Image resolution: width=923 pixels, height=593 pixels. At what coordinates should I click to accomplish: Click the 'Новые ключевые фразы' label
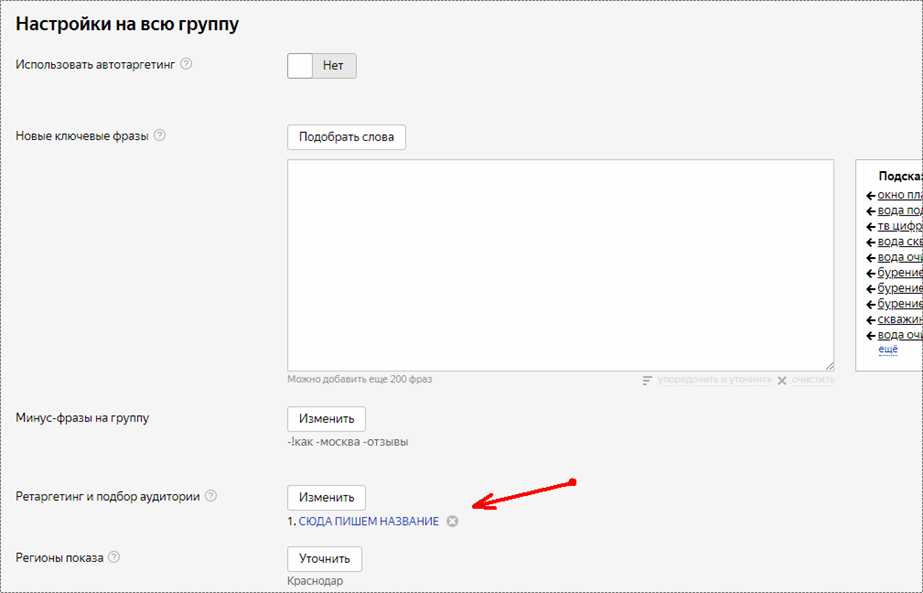(x=82, y=136)
